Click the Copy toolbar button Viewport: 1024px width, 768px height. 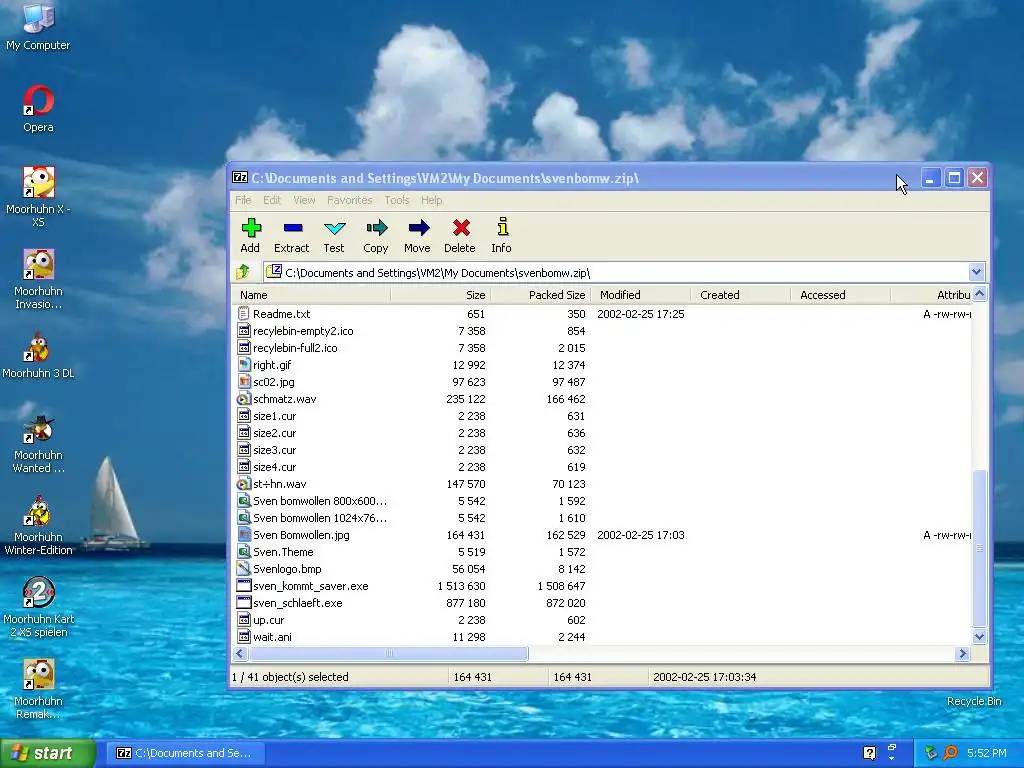point(376,235)
